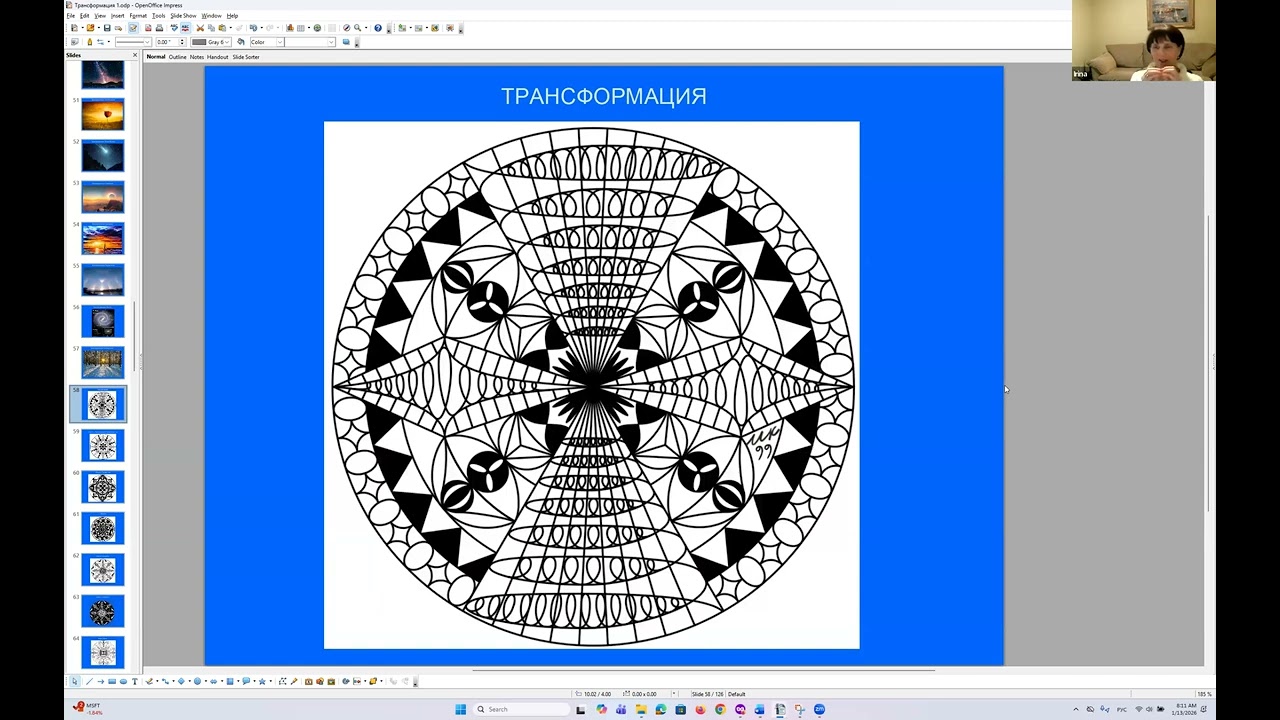Toggle the Shadow icon in toolbar

click(346, 42)
